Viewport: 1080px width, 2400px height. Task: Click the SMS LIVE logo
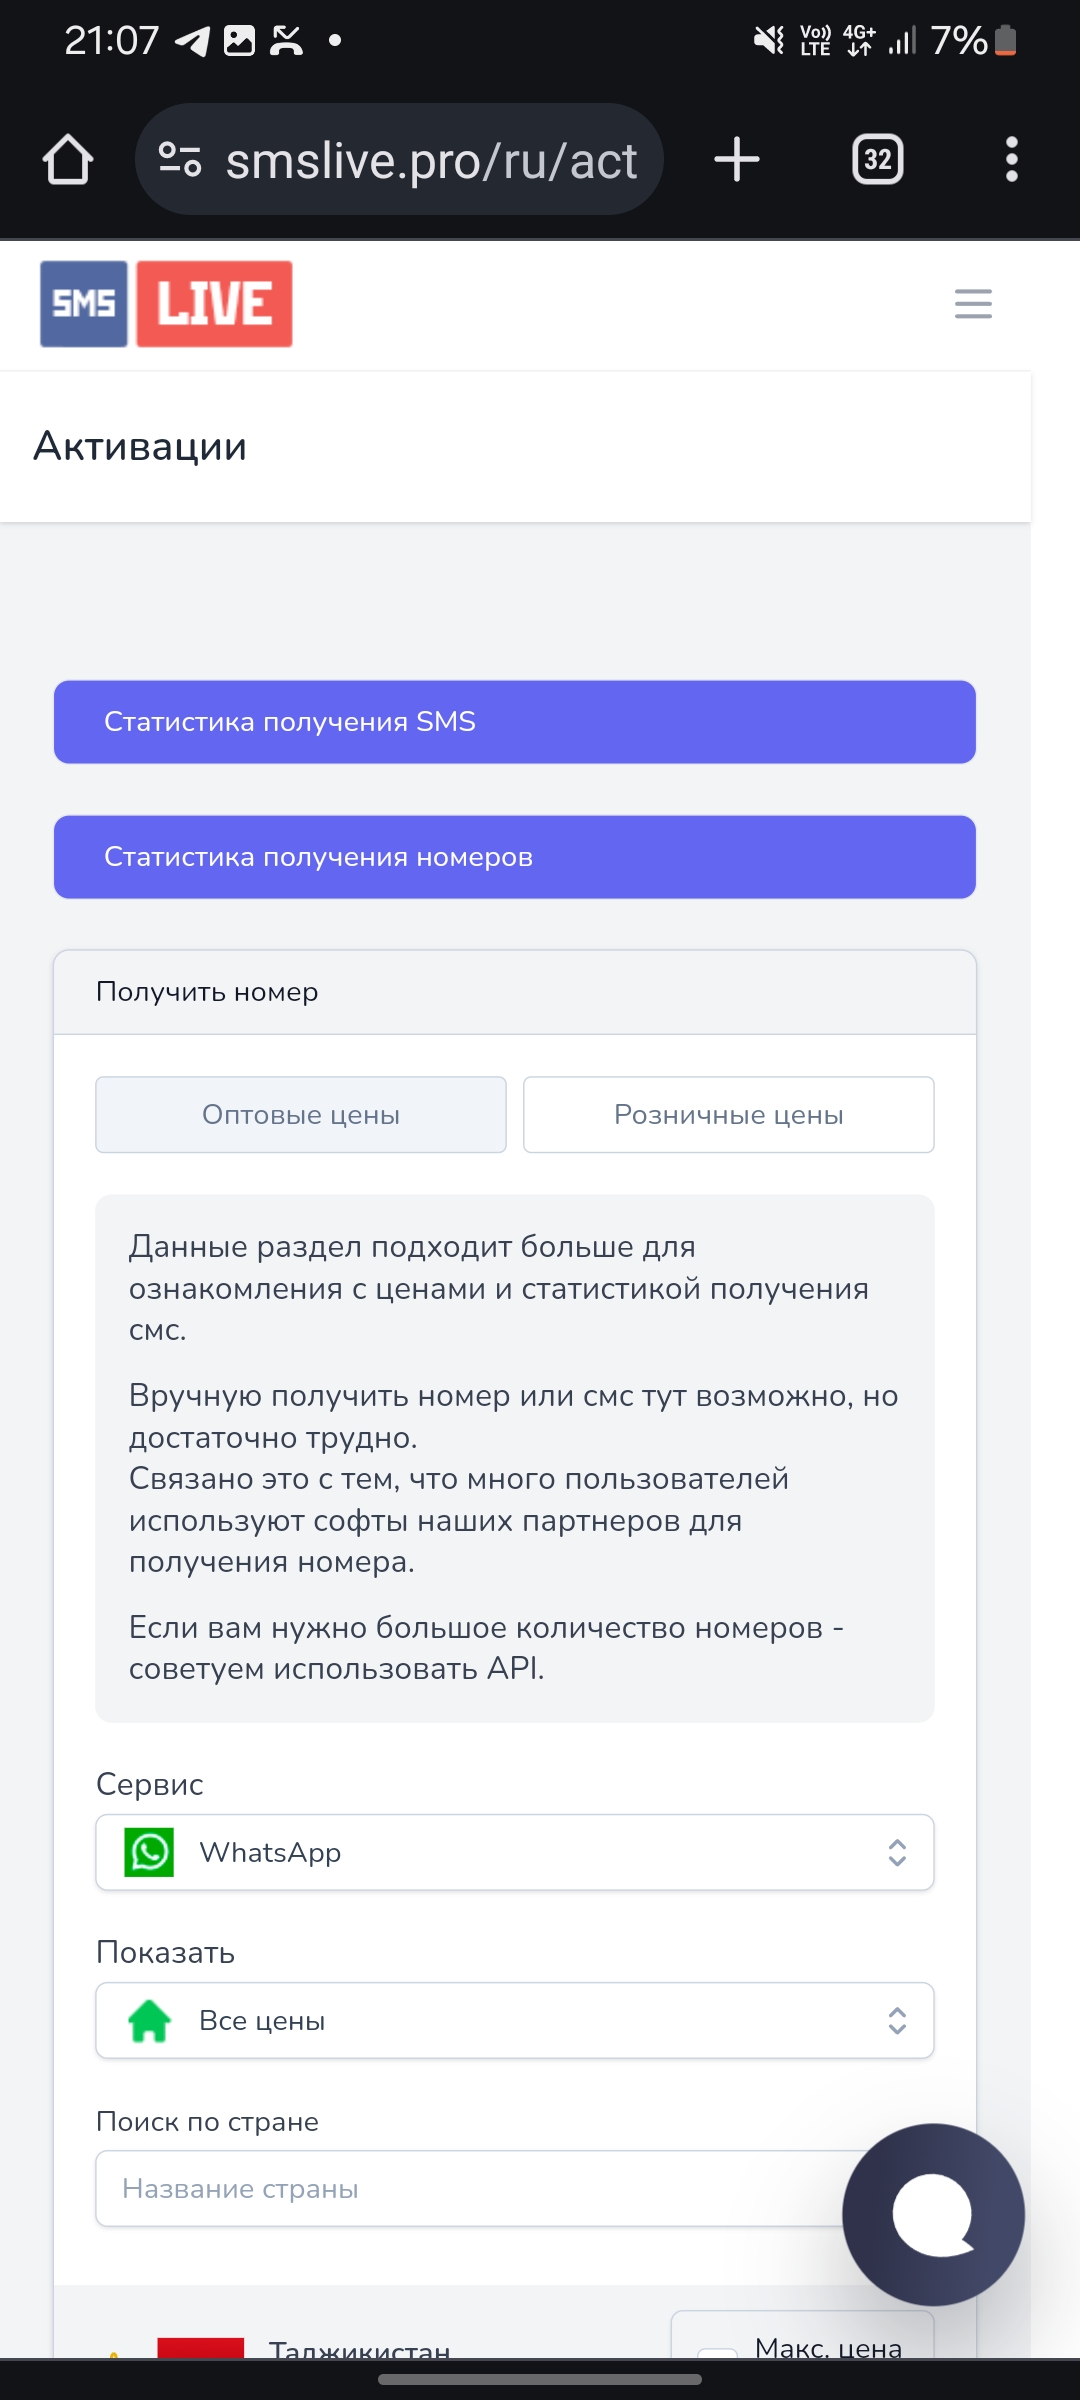tap(166, 304)
